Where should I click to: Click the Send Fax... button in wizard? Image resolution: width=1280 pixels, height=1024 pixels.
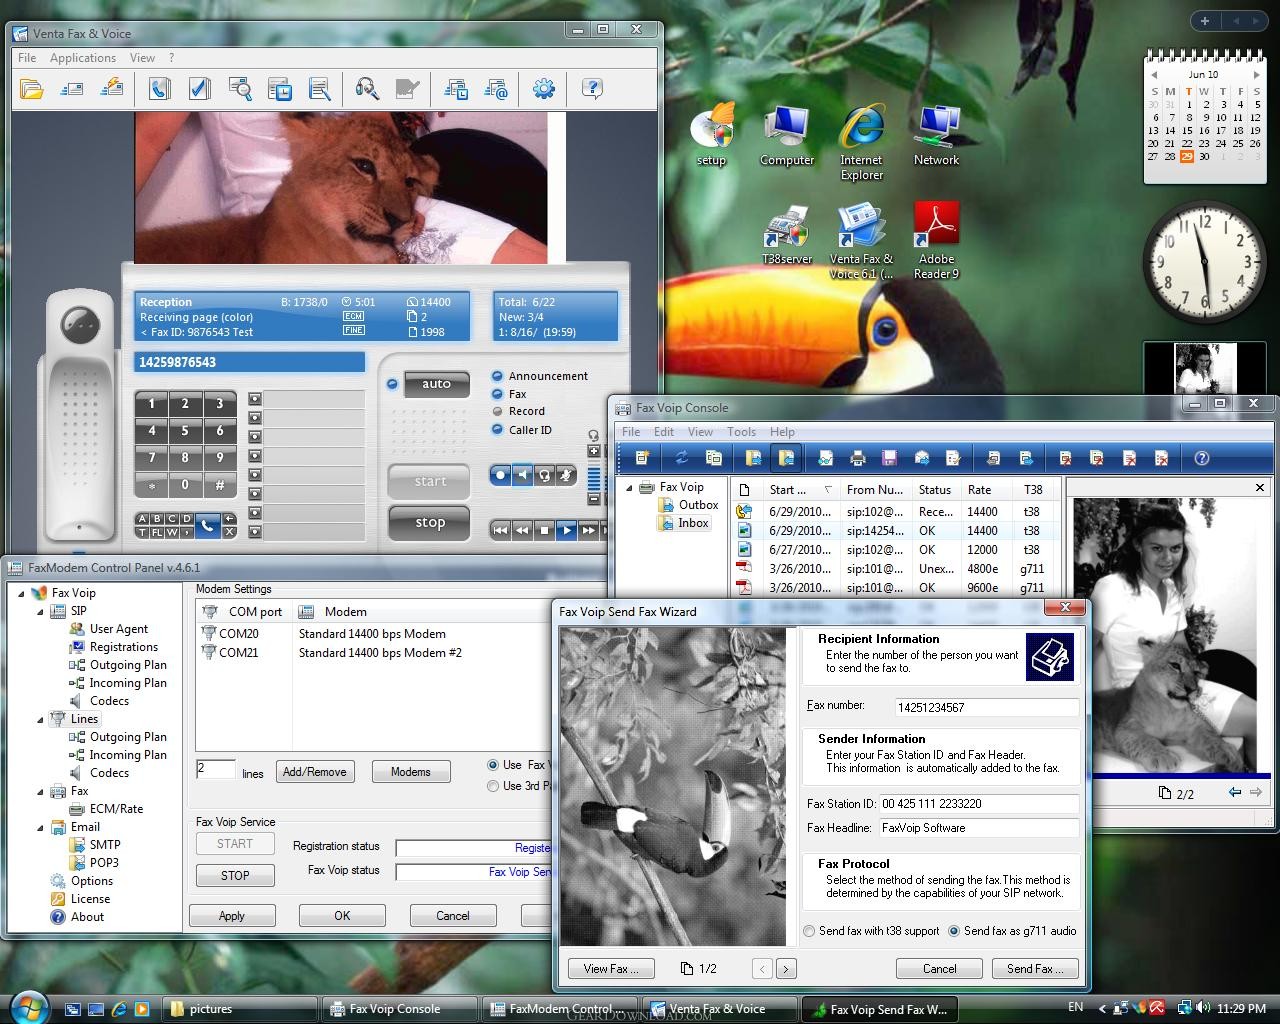pyautogui.click(x=1035, y=969)
